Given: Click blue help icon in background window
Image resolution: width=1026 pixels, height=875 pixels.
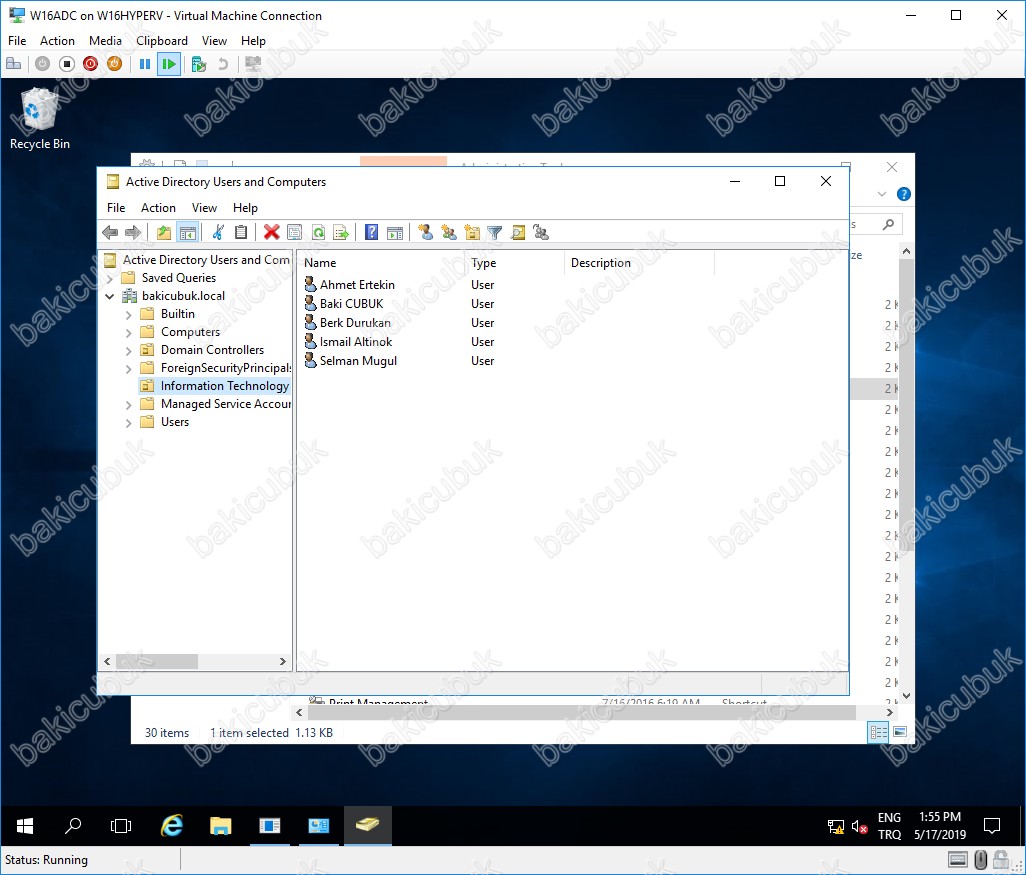Looking at the screenshot, I should [x=904, y=194].
